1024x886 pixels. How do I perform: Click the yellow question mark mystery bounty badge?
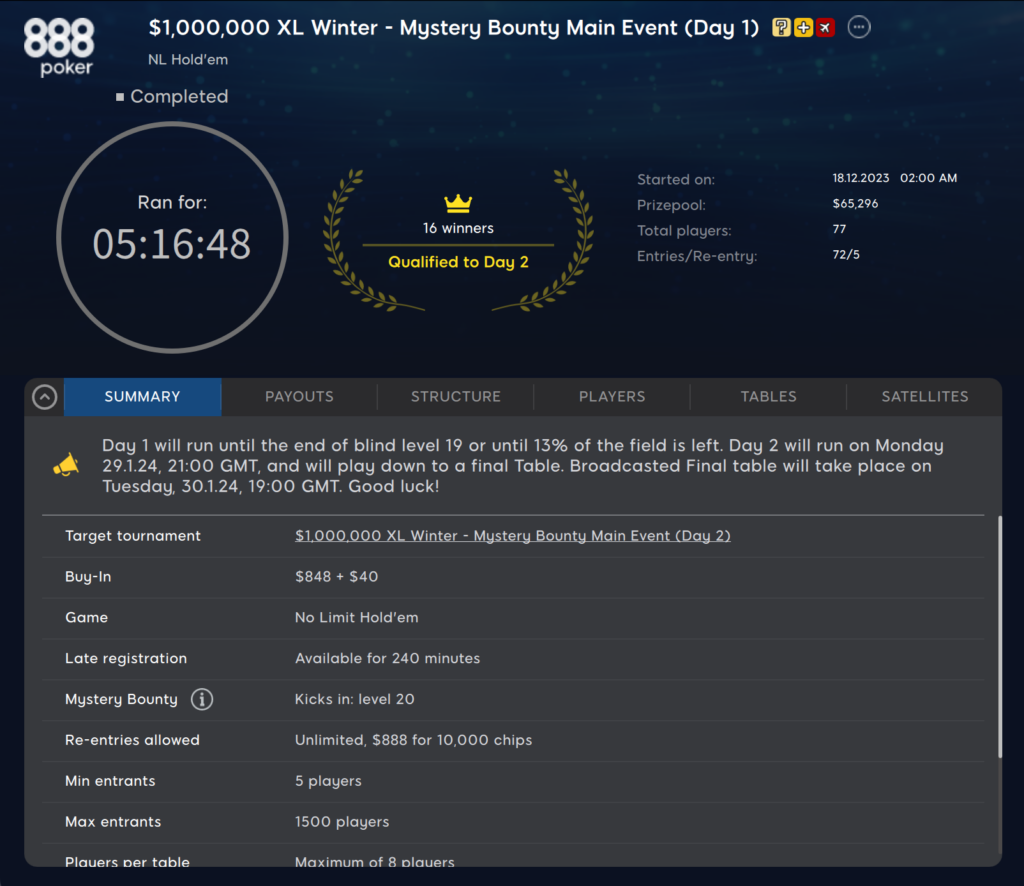[782, 28]
